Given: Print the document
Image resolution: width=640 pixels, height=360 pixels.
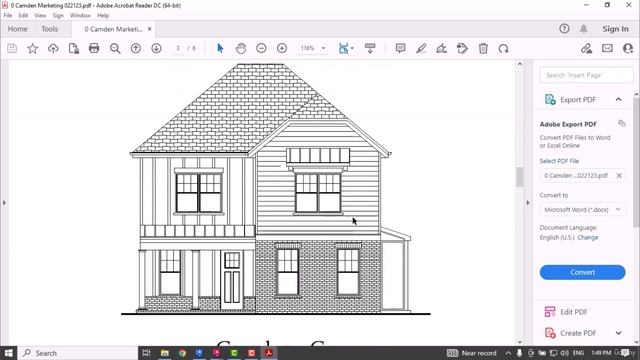Looking at the screenshot, I should (94, 48).
